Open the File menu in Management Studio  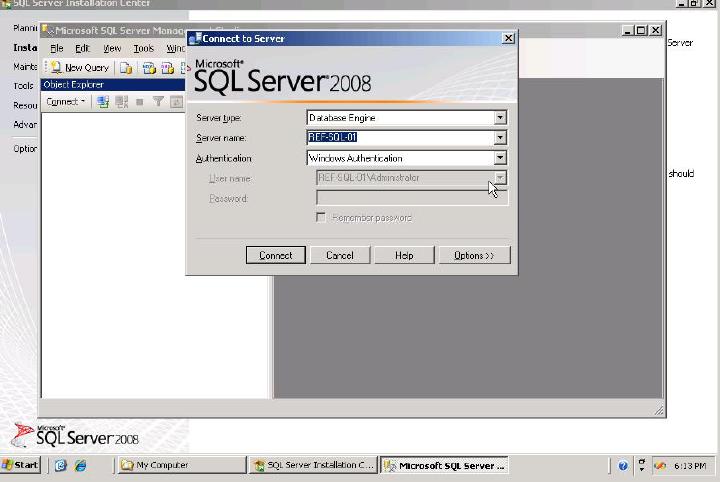(56, 48)
